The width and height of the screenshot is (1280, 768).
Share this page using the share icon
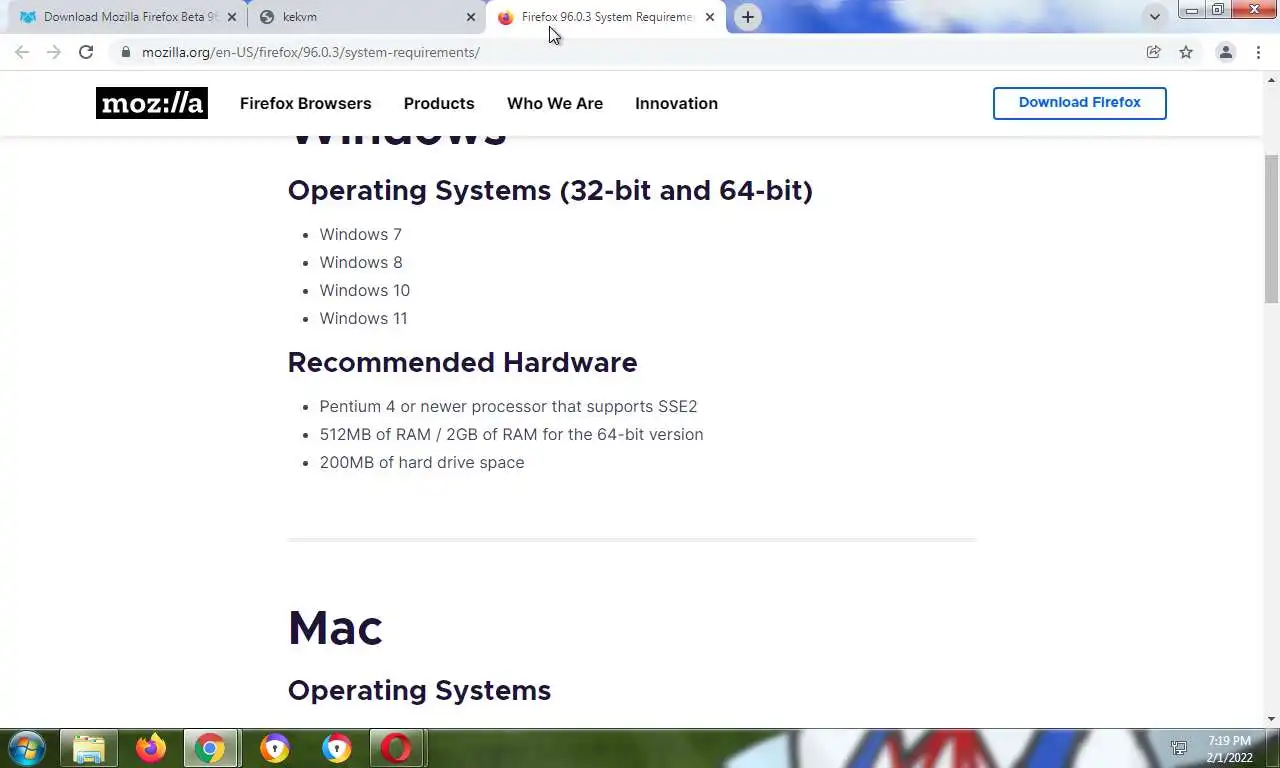[1154, 52]
